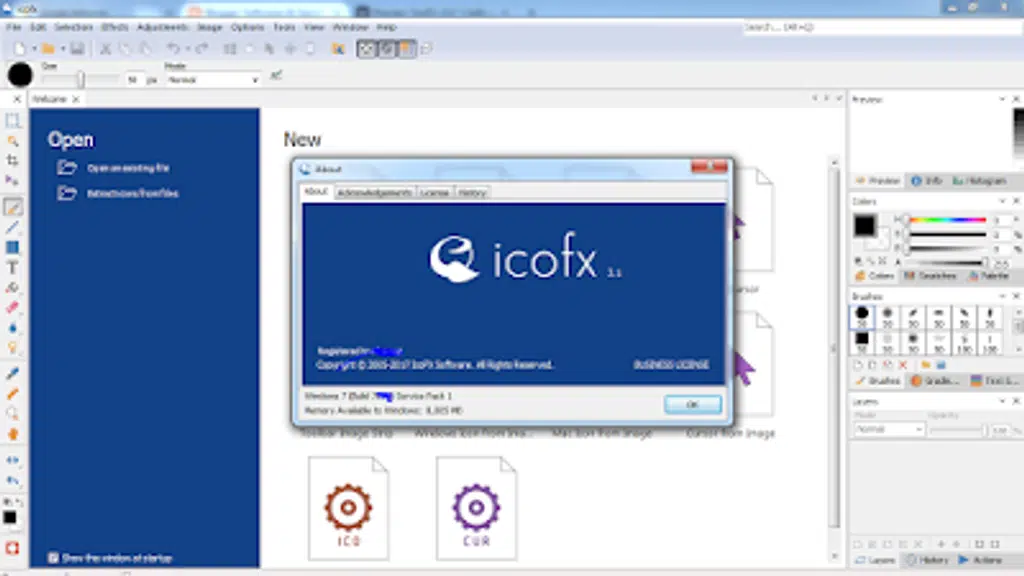Viewport: 1024px width, 576px height.
Task: Open the File menu
Action: pyautogui.click(x=14, y=27)
